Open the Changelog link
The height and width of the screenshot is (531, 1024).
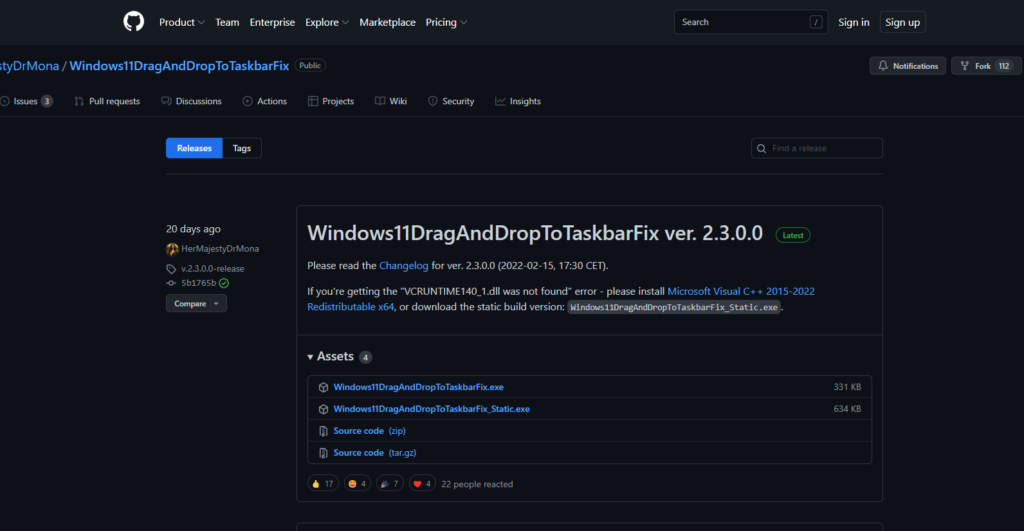(x=404, y=266)
